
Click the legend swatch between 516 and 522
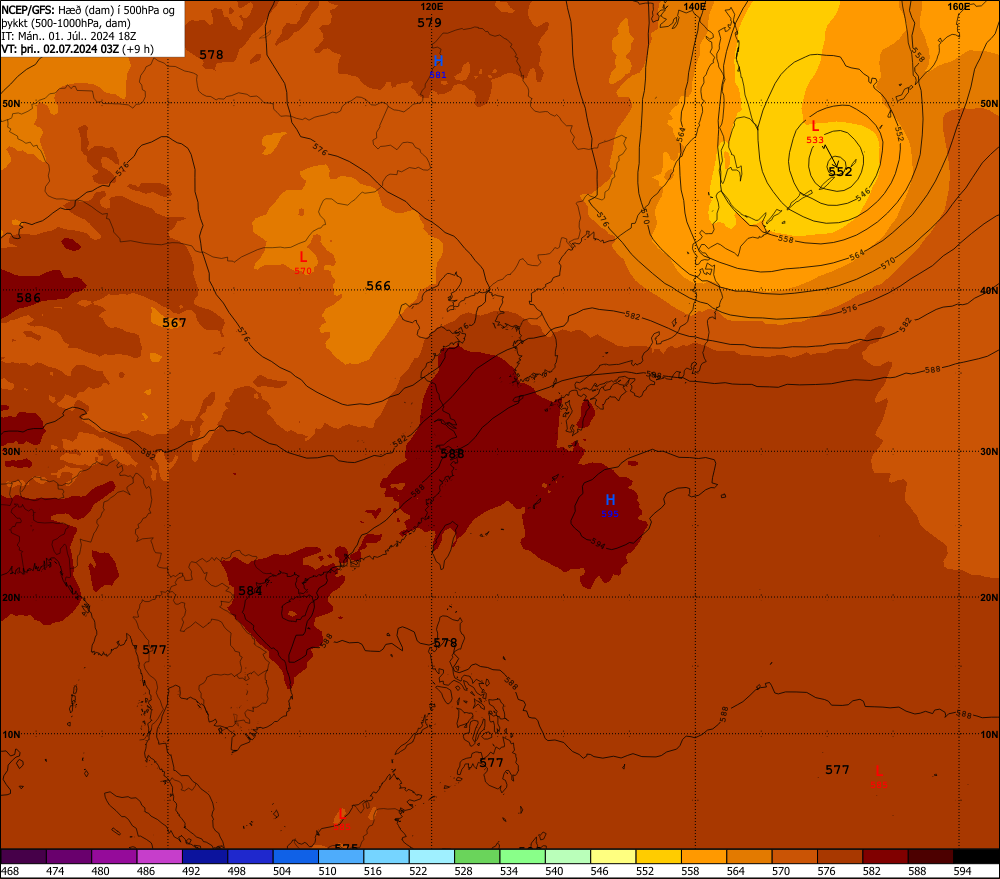click(x=386, y=856)
